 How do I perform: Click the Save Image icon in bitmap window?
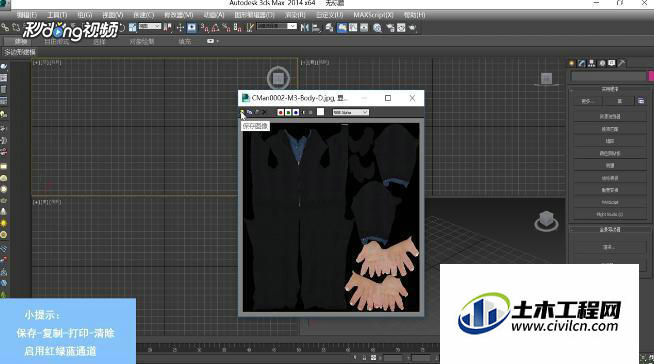242,112
